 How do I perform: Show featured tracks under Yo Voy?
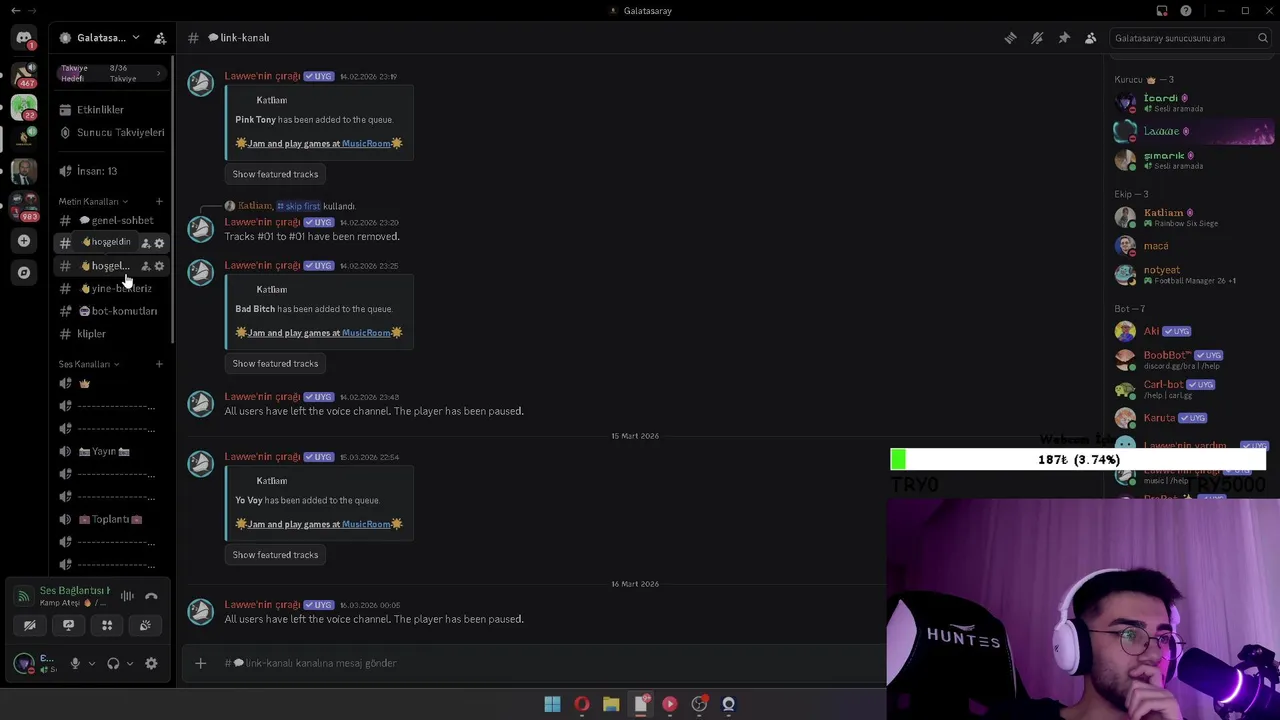tap(275, 555)
